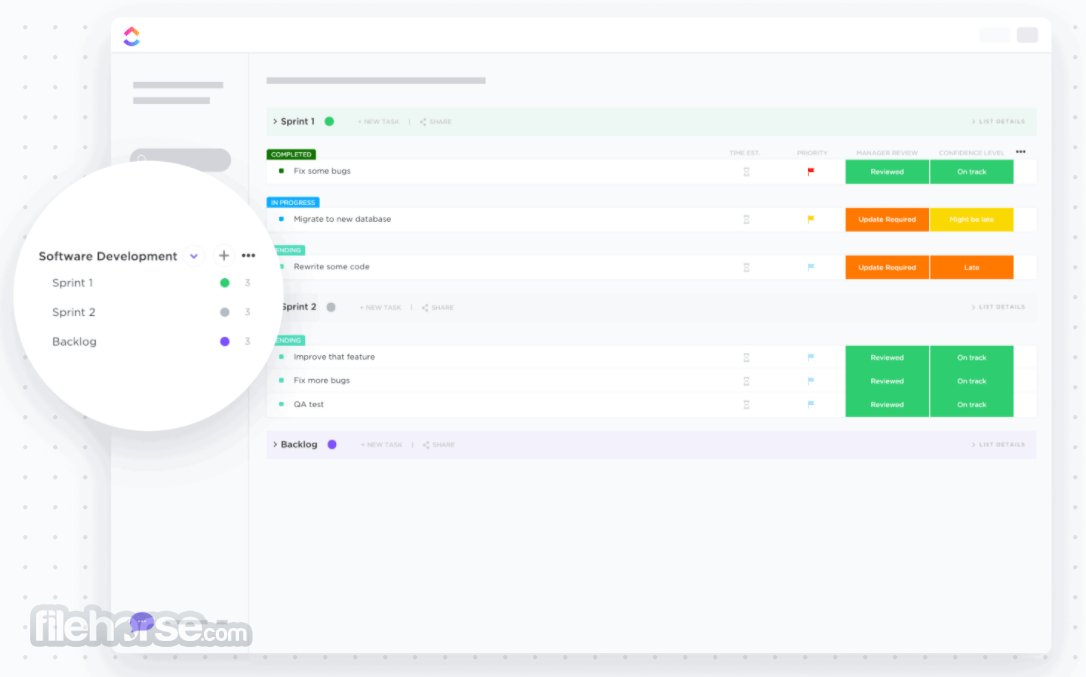
Task: Open Late confidence dropdown for Rewrite some code
Action: point(972,267)
